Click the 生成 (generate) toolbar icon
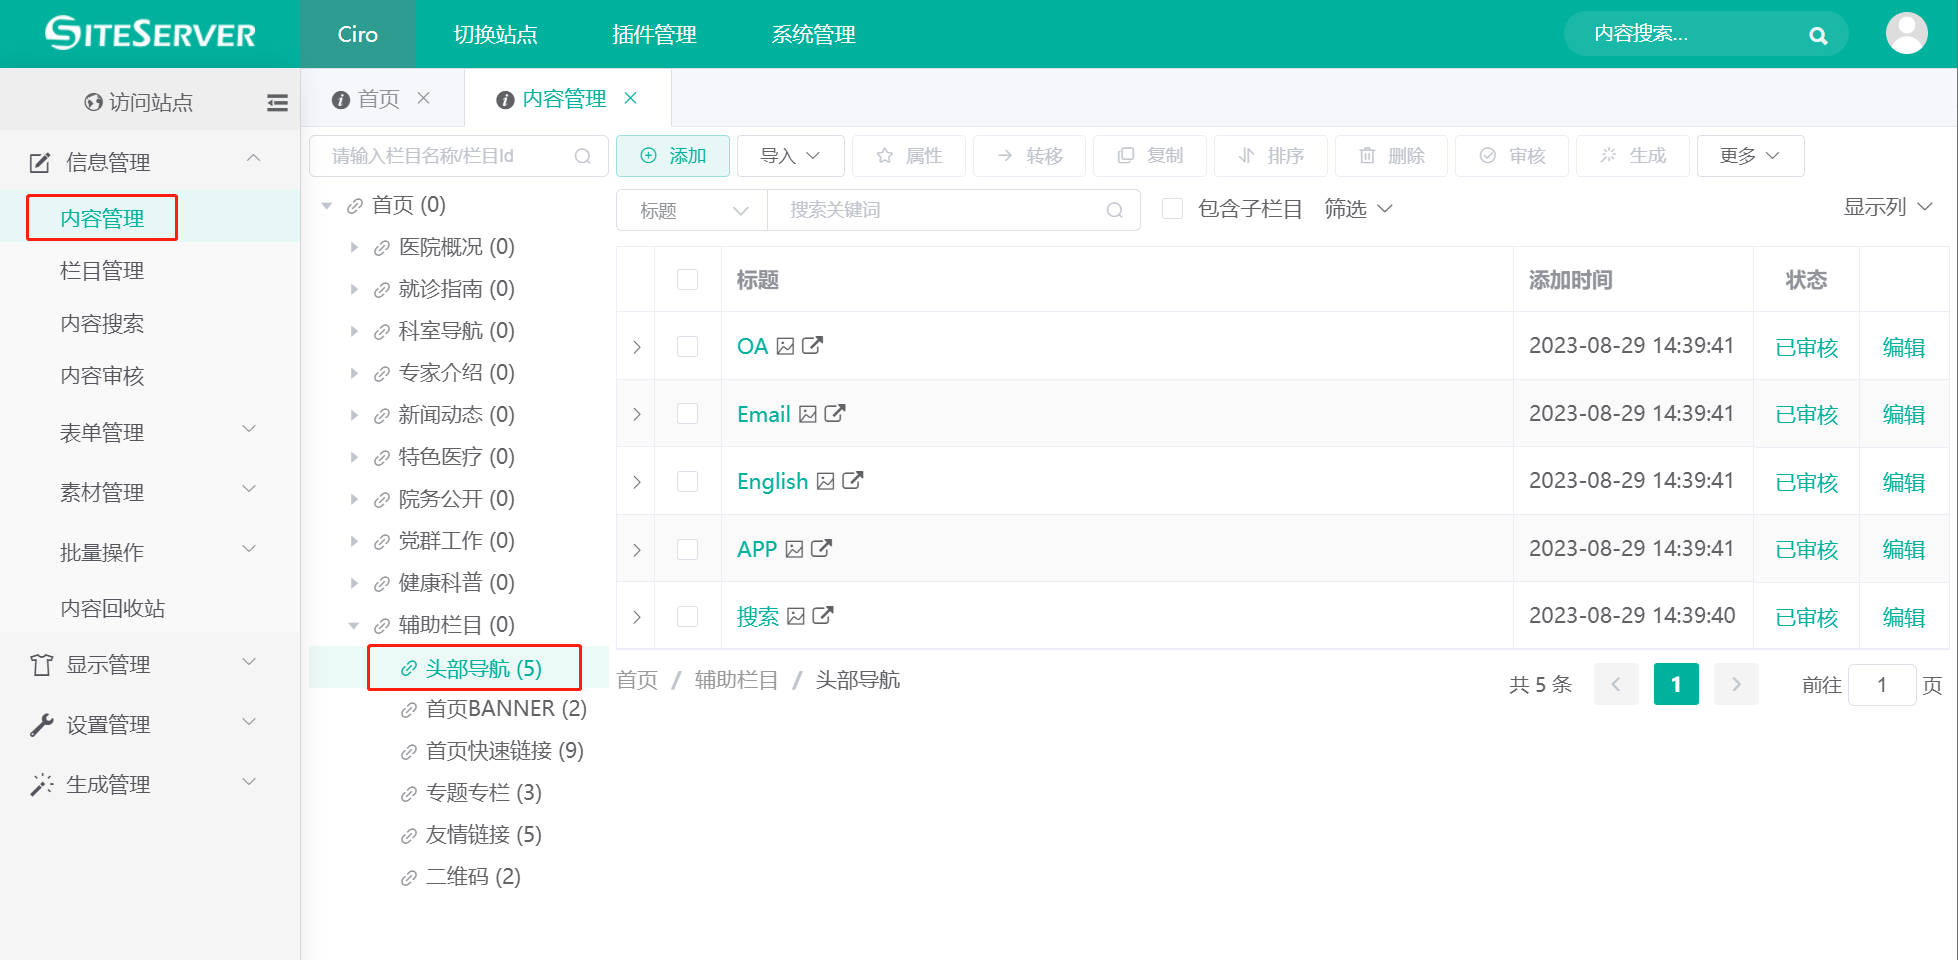 point(1632,156)
